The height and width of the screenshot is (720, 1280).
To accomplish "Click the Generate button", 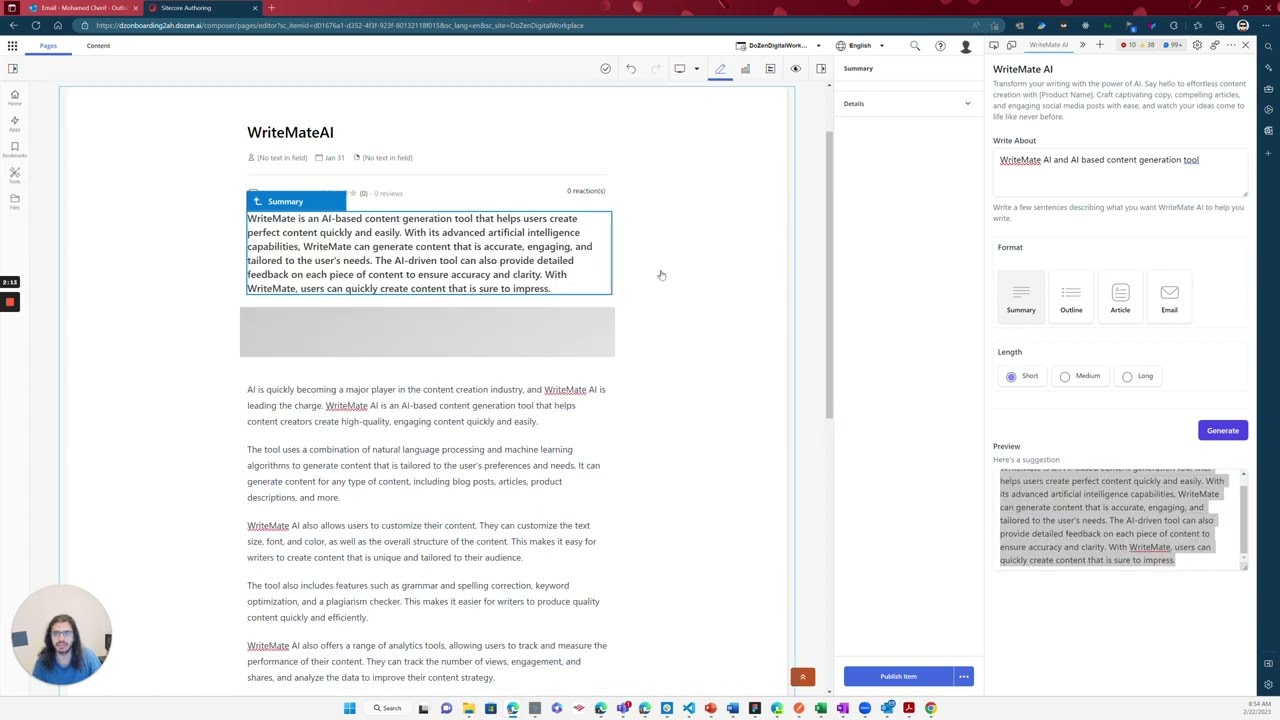I will pyautogui.click(x=1222, y=431).
